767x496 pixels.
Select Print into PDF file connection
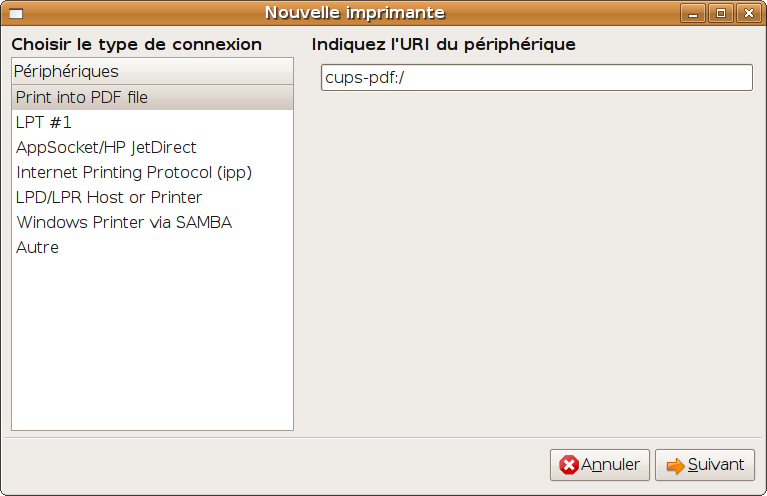point(82,97)
